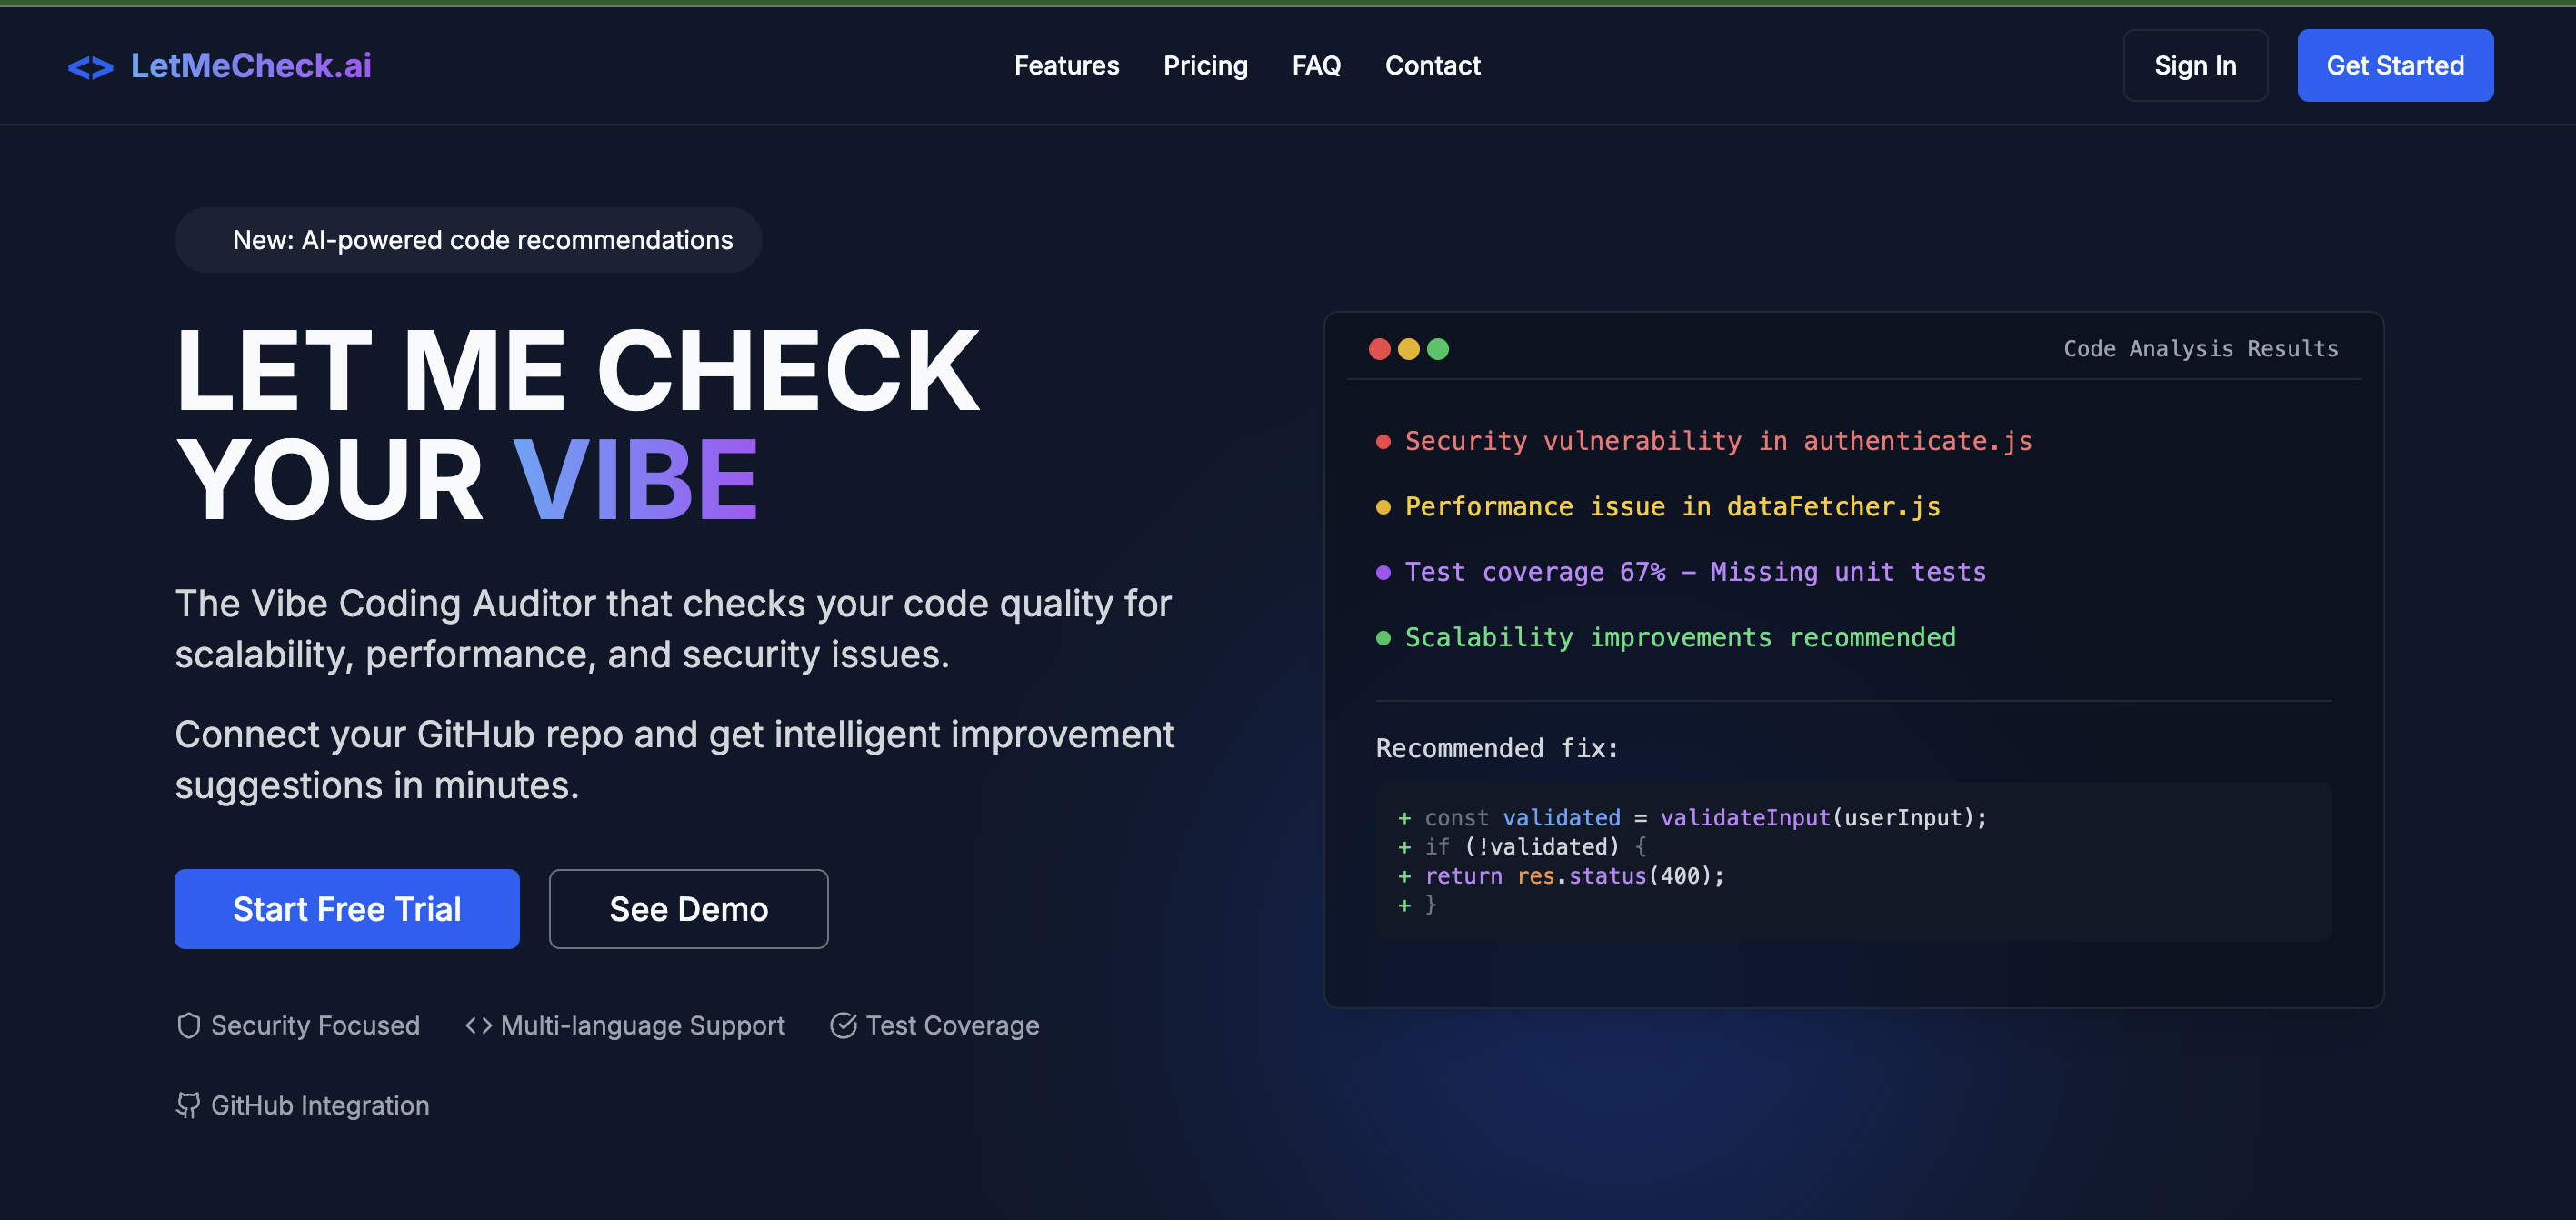Screen dimensions: 2576x1220
Task: Click the gradient 'VIBE' headline word
Action: tap(636, 479)
